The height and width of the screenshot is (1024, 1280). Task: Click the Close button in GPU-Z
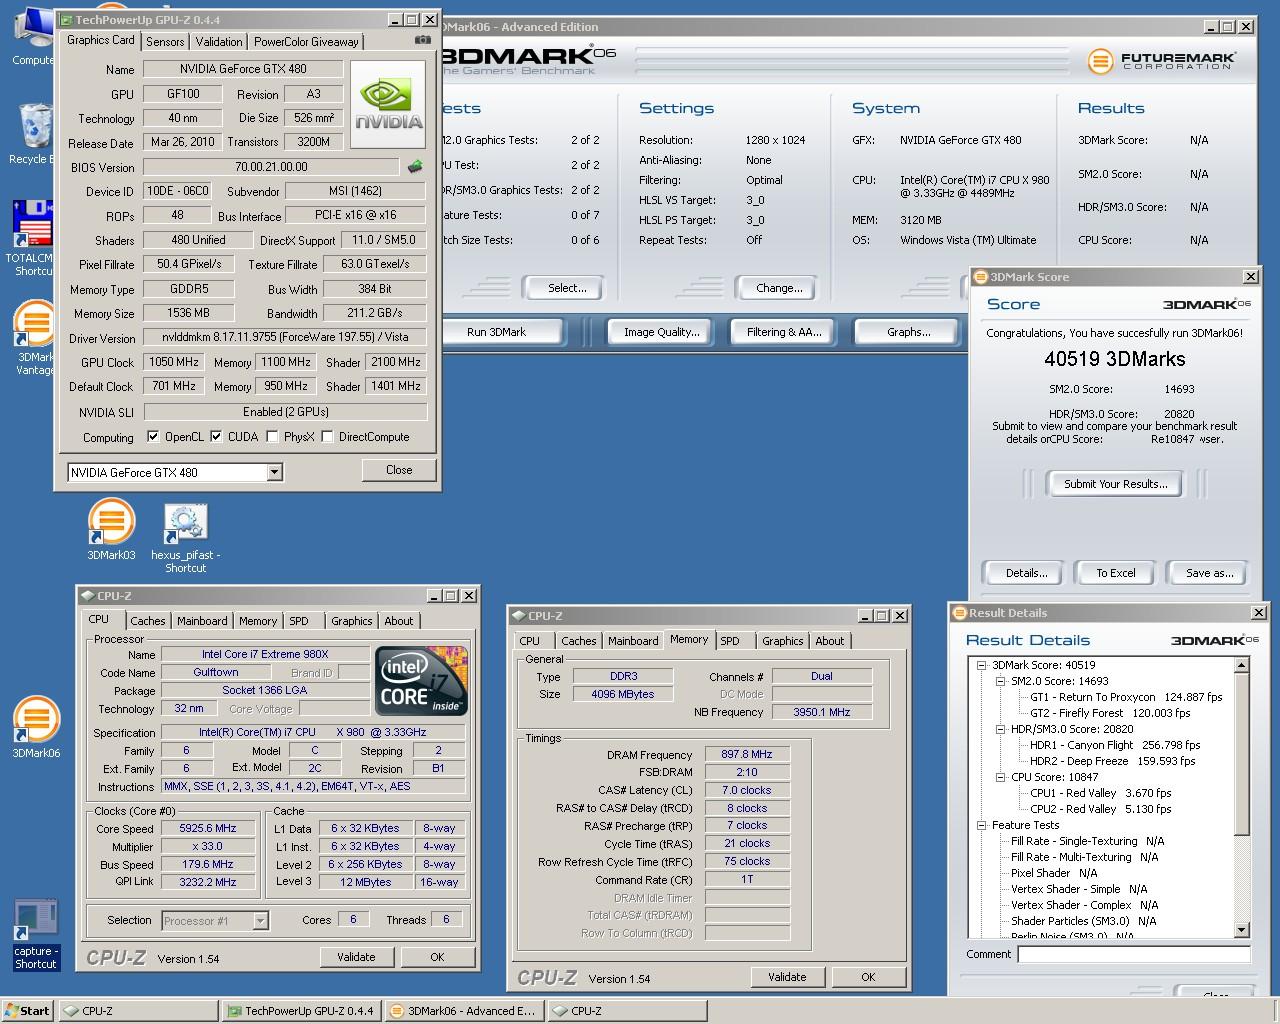coord(399,470)
